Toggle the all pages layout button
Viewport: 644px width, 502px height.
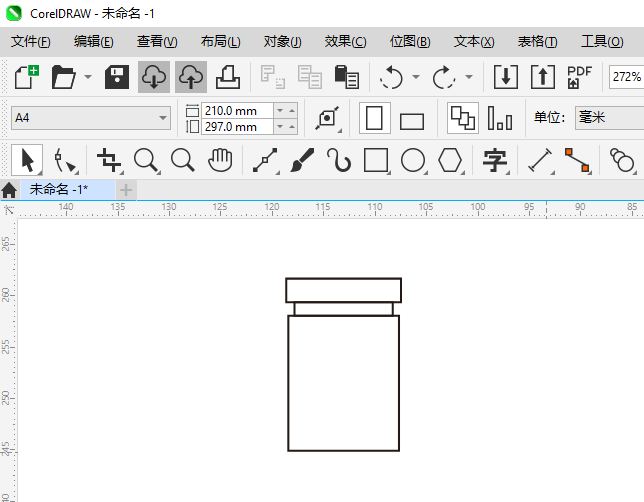(x=463, y=118)
